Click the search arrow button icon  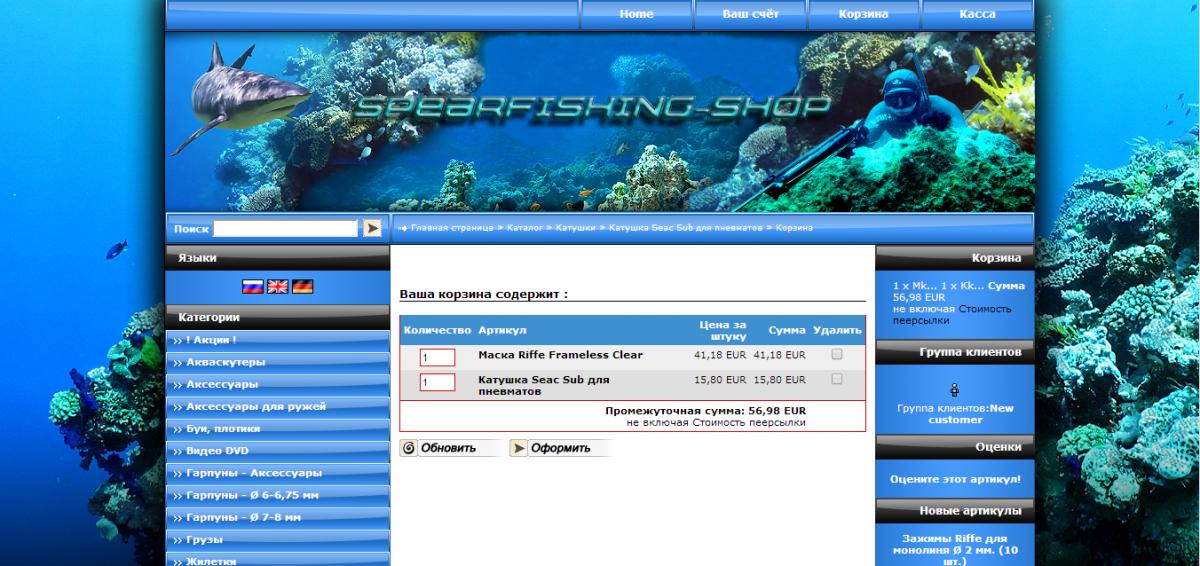(x=372, y=228)
